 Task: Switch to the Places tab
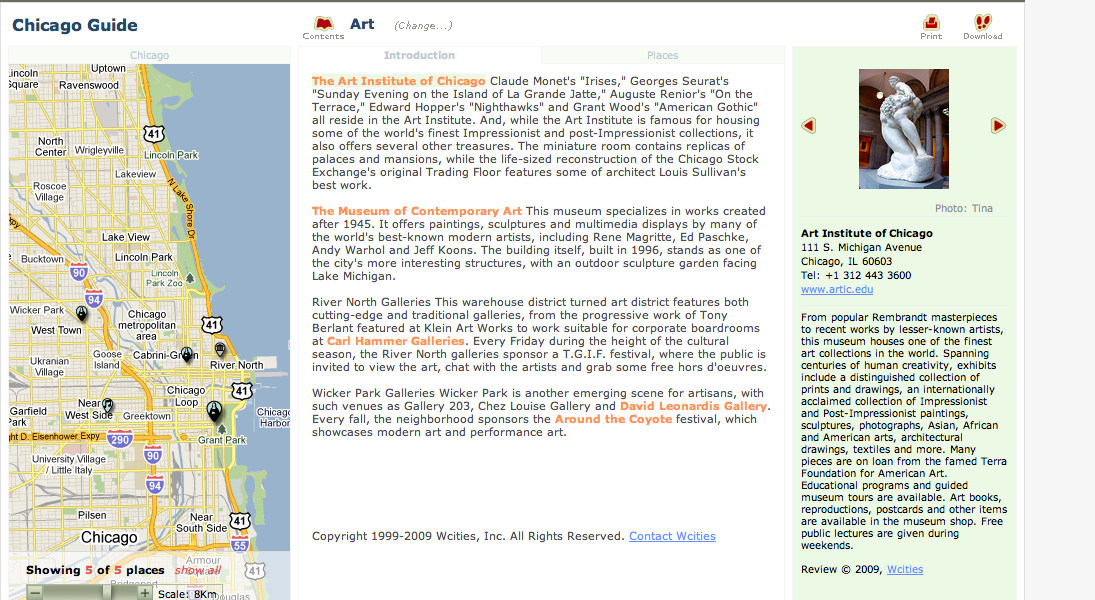pyautogui.click(x=662, y=56)
